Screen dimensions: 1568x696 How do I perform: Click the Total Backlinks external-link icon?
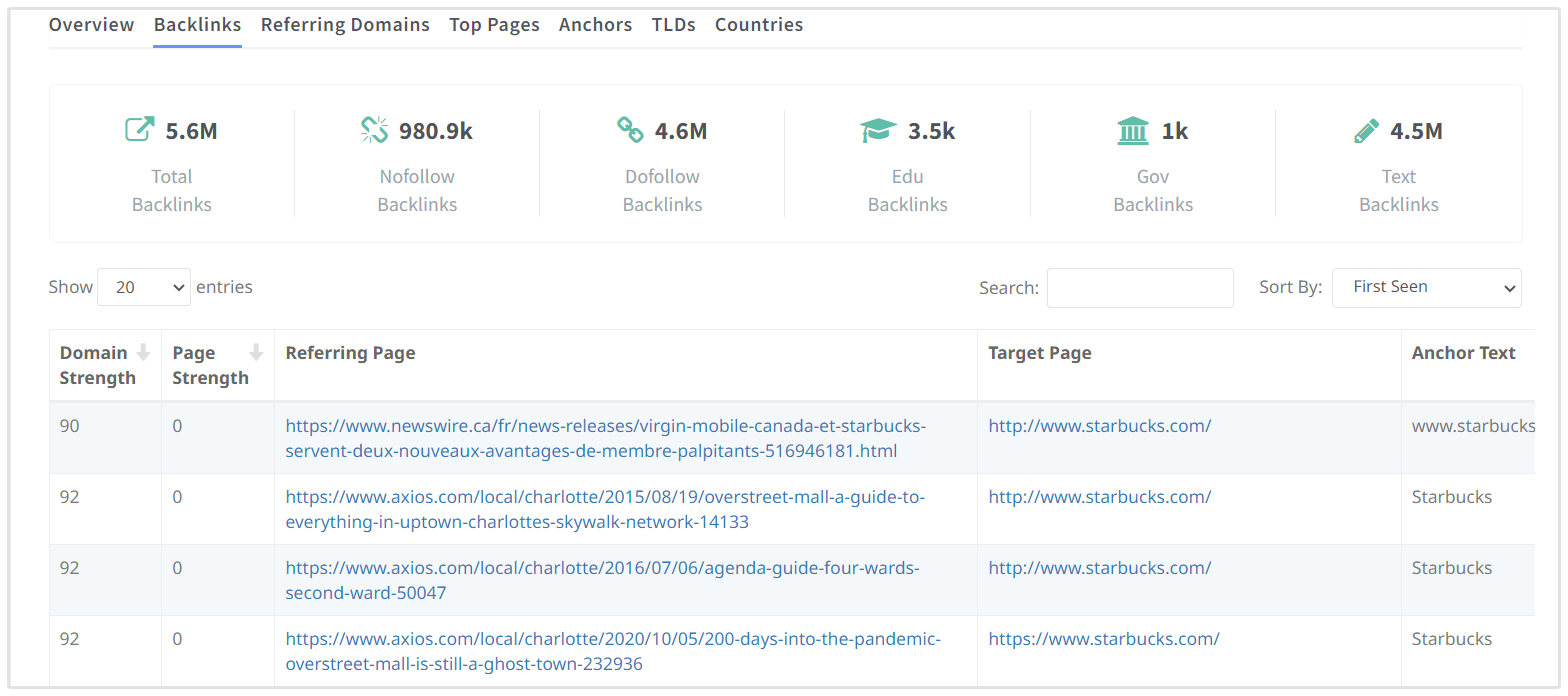click(x=139, y=130)
